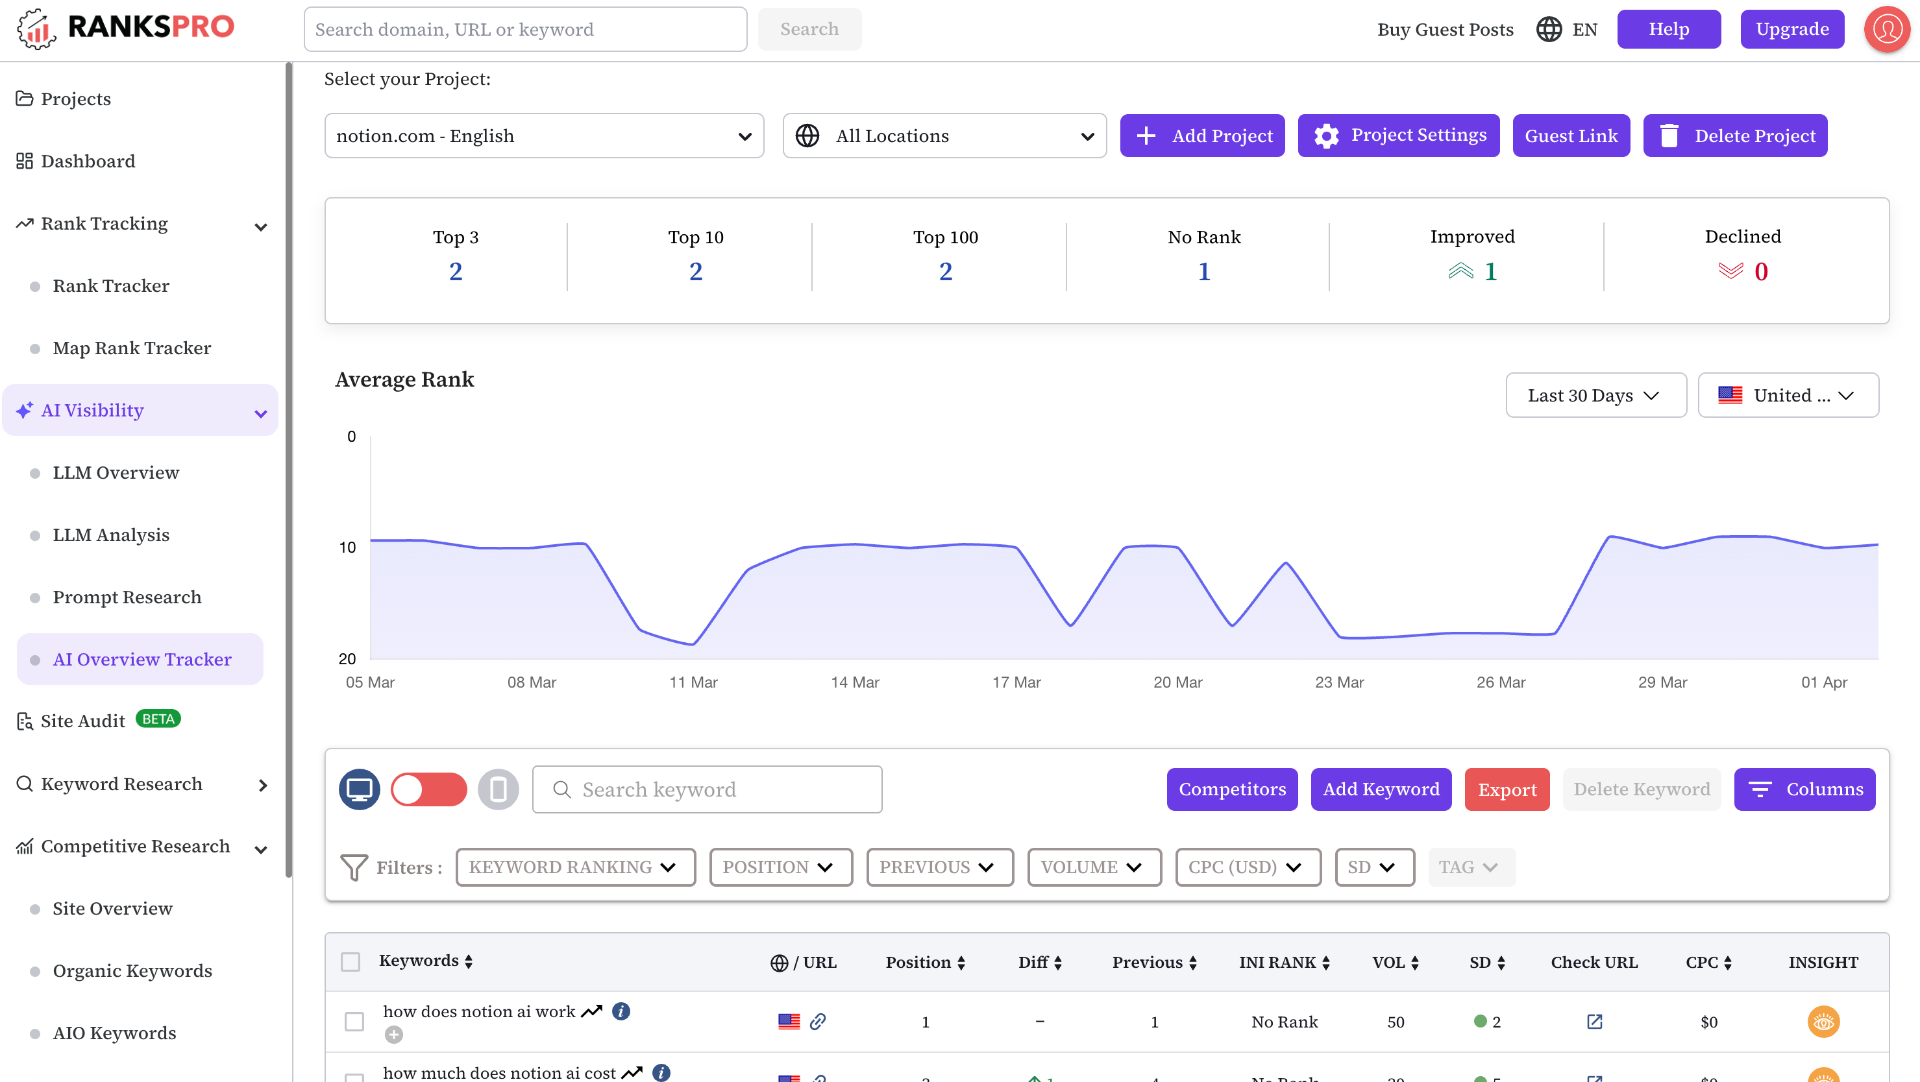Check the select-all keywords checkbox
This screenshot has width=1920, height=1082.
click(x=350, y=962)
